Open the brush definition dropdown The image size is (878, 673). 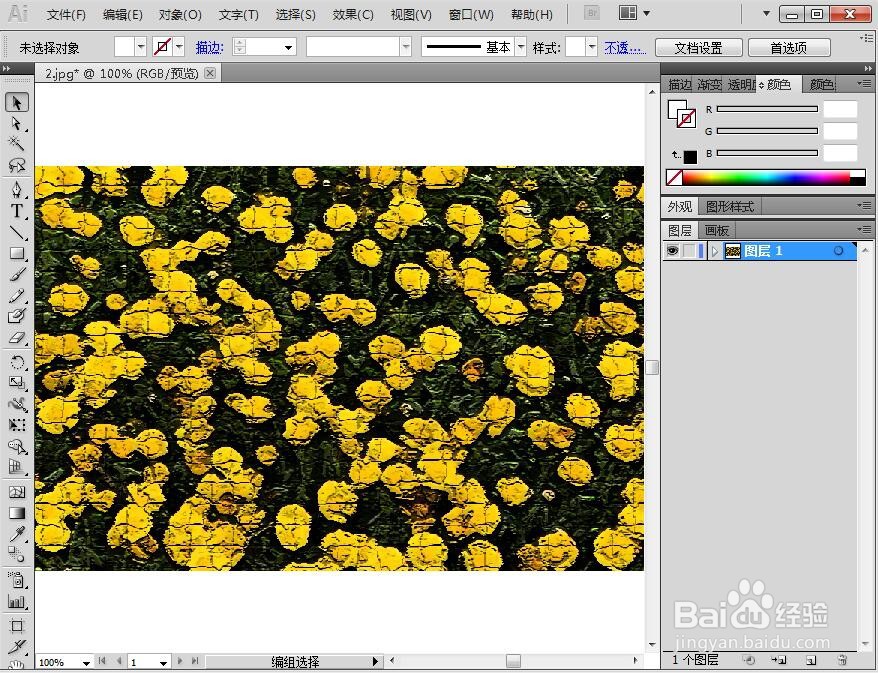(406, 48)
